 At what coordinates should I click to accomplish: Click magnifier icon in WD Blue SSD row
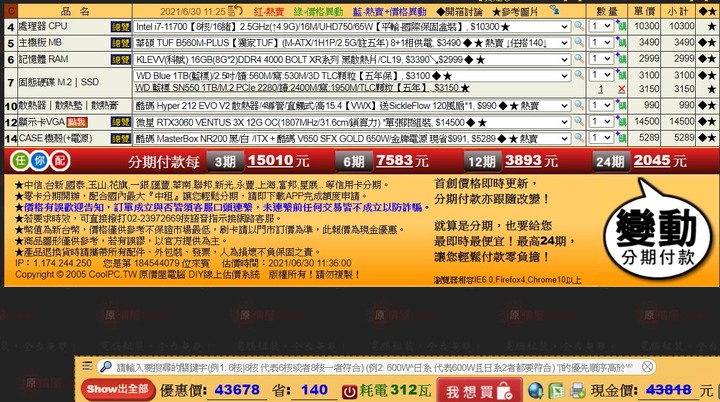click(x=579, y=75)
